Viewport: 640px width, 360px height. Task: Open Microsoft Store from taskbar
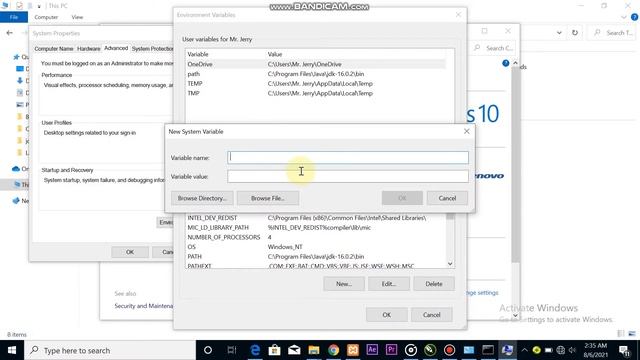point(274,350)
